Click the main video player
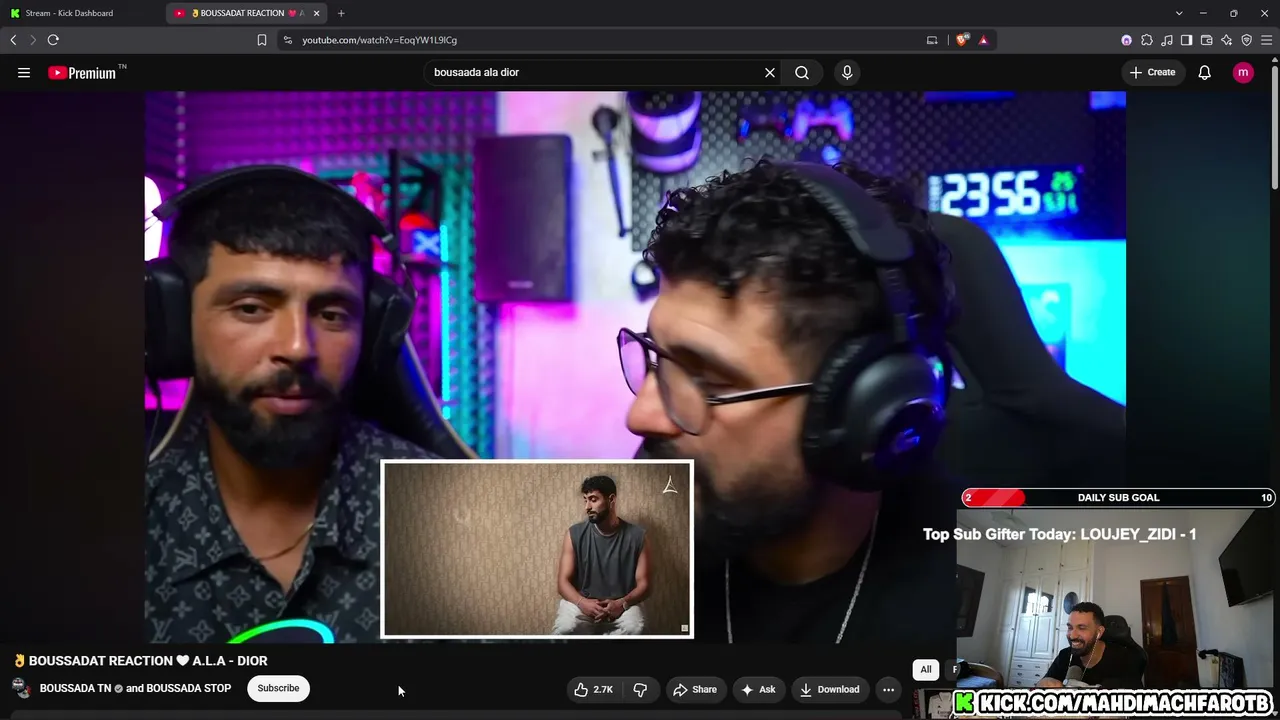Screen dimensions: 1280x720 [x=635, y=367]
